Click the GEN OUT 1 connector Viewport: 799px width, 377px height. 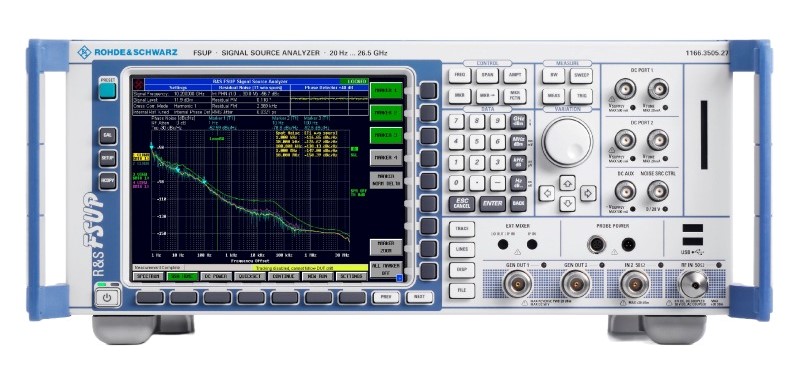[517, 283]
